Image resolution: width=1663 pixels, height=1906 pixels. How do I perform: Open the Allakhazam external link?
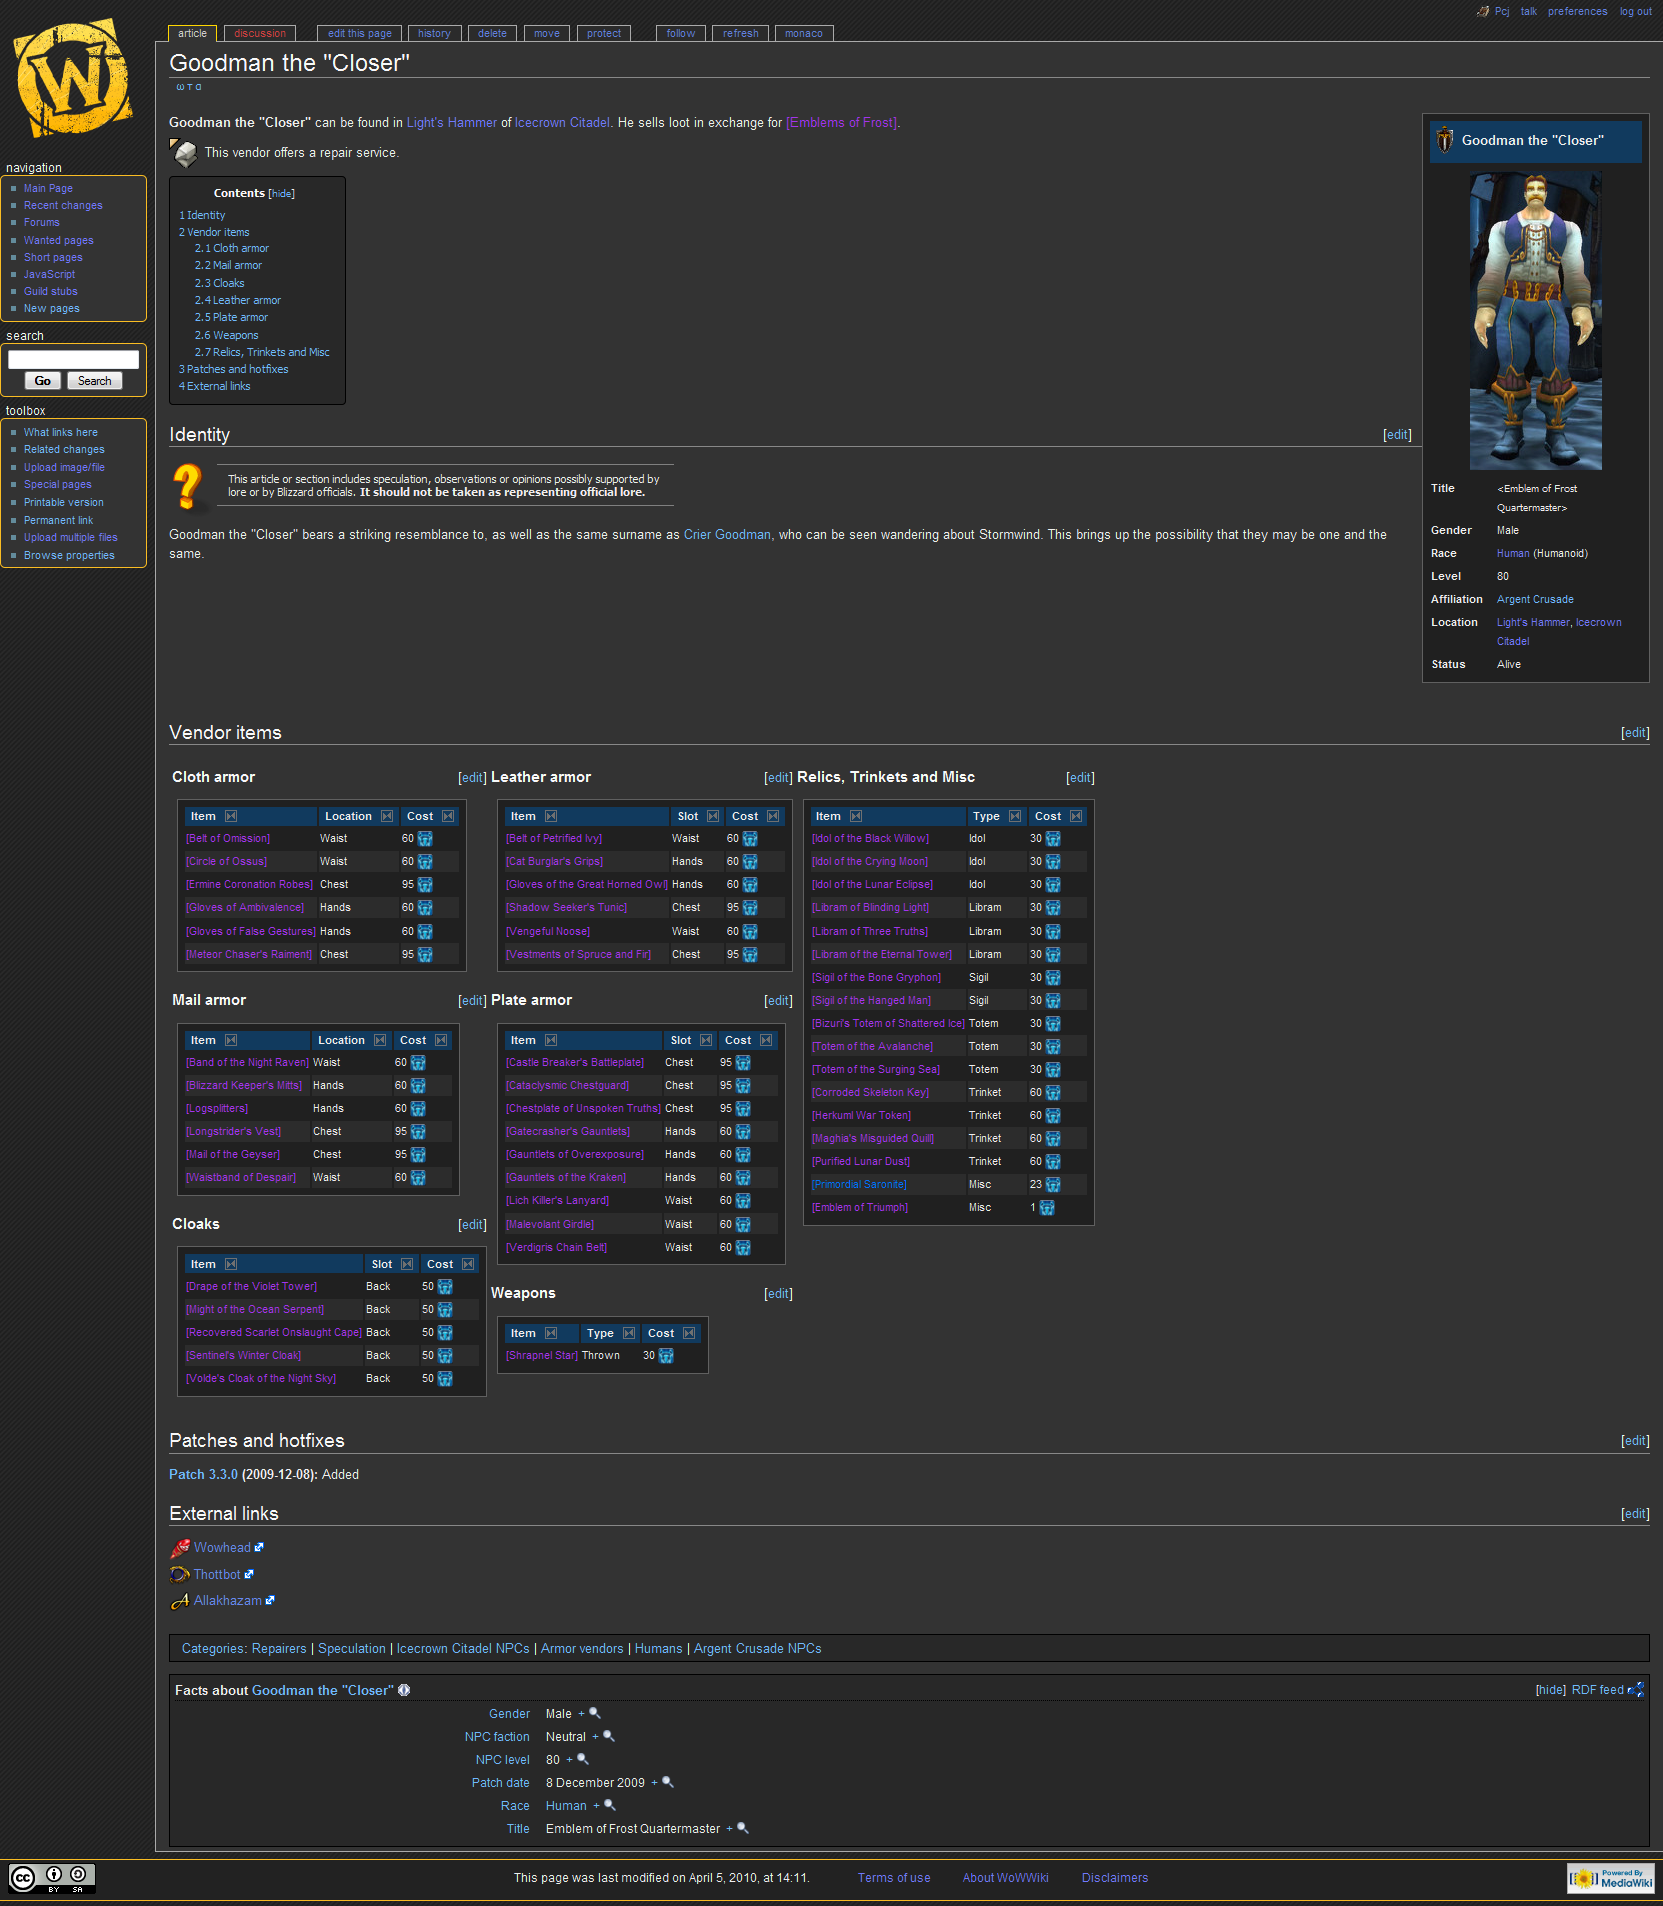228,1600
